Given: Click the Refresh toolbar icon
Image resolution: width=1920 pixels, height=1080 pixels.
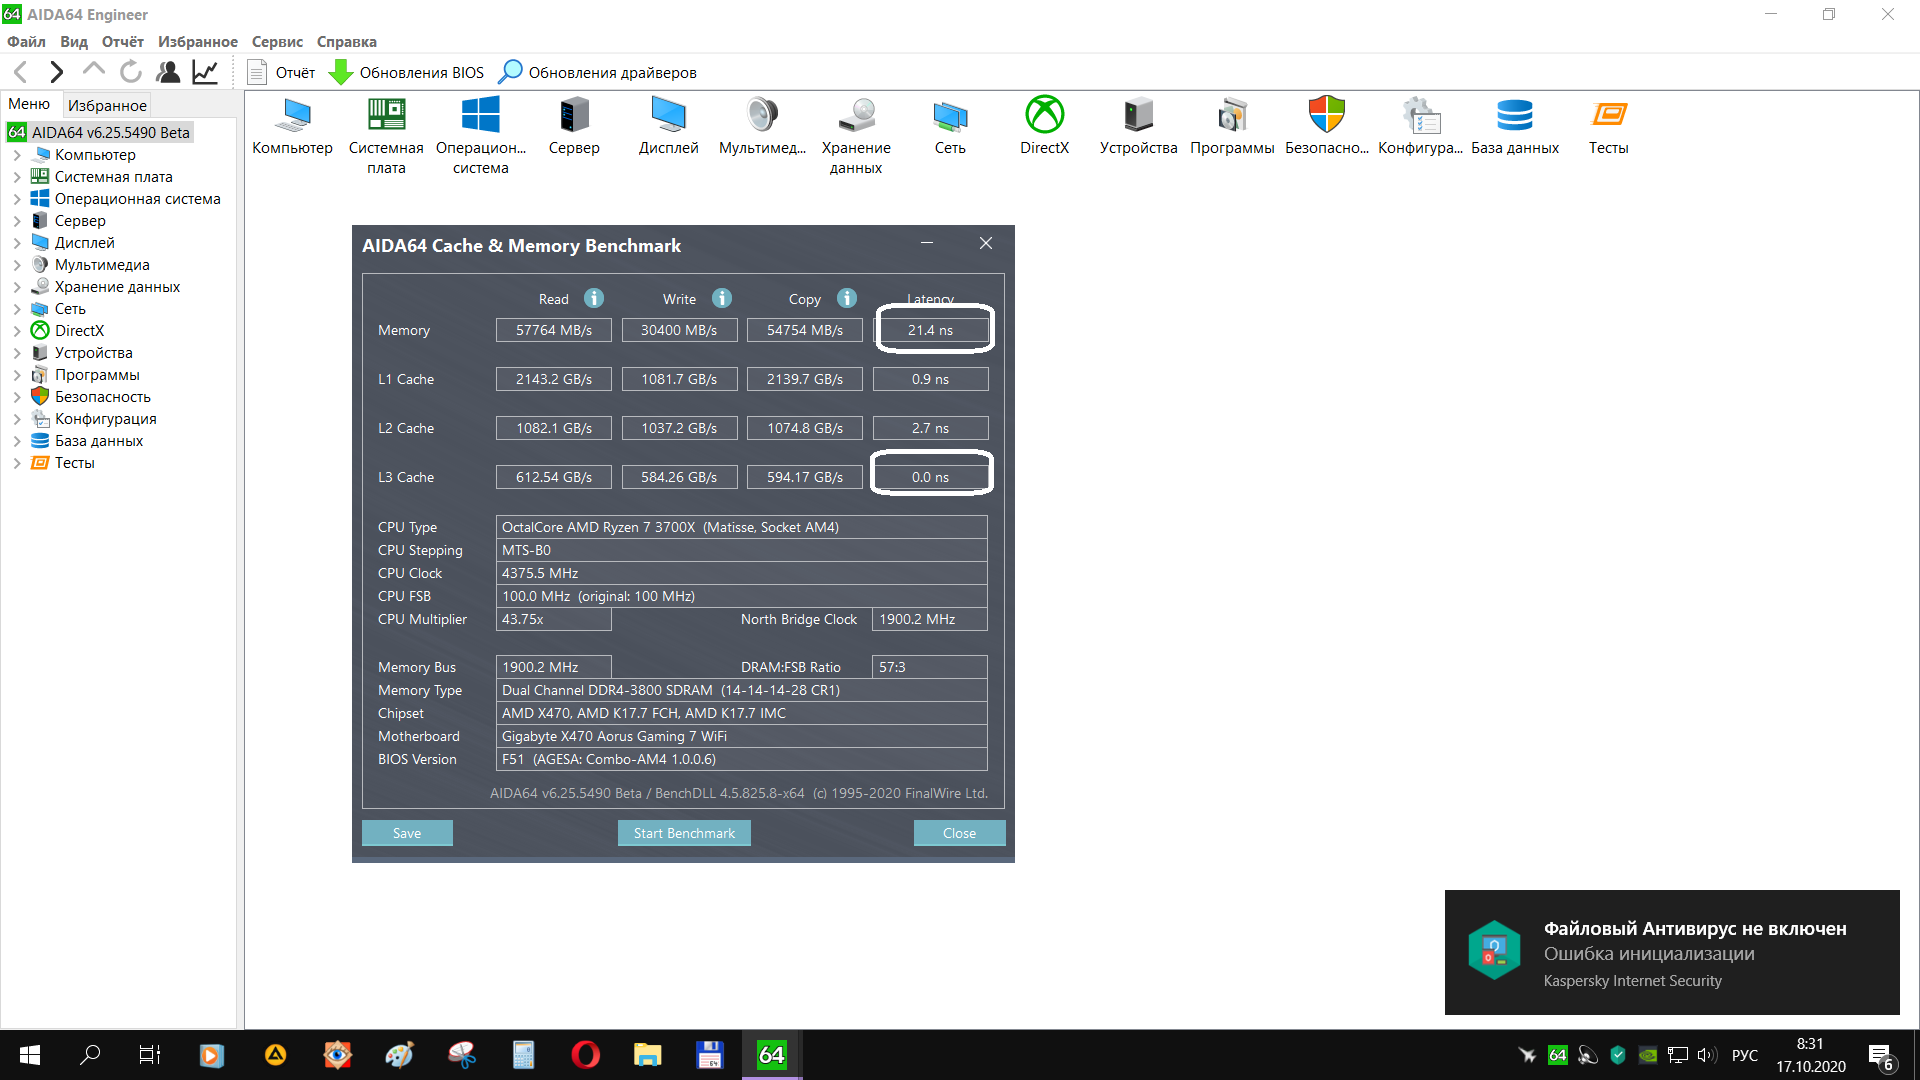Looking at the screenshot, I should 131,72.
